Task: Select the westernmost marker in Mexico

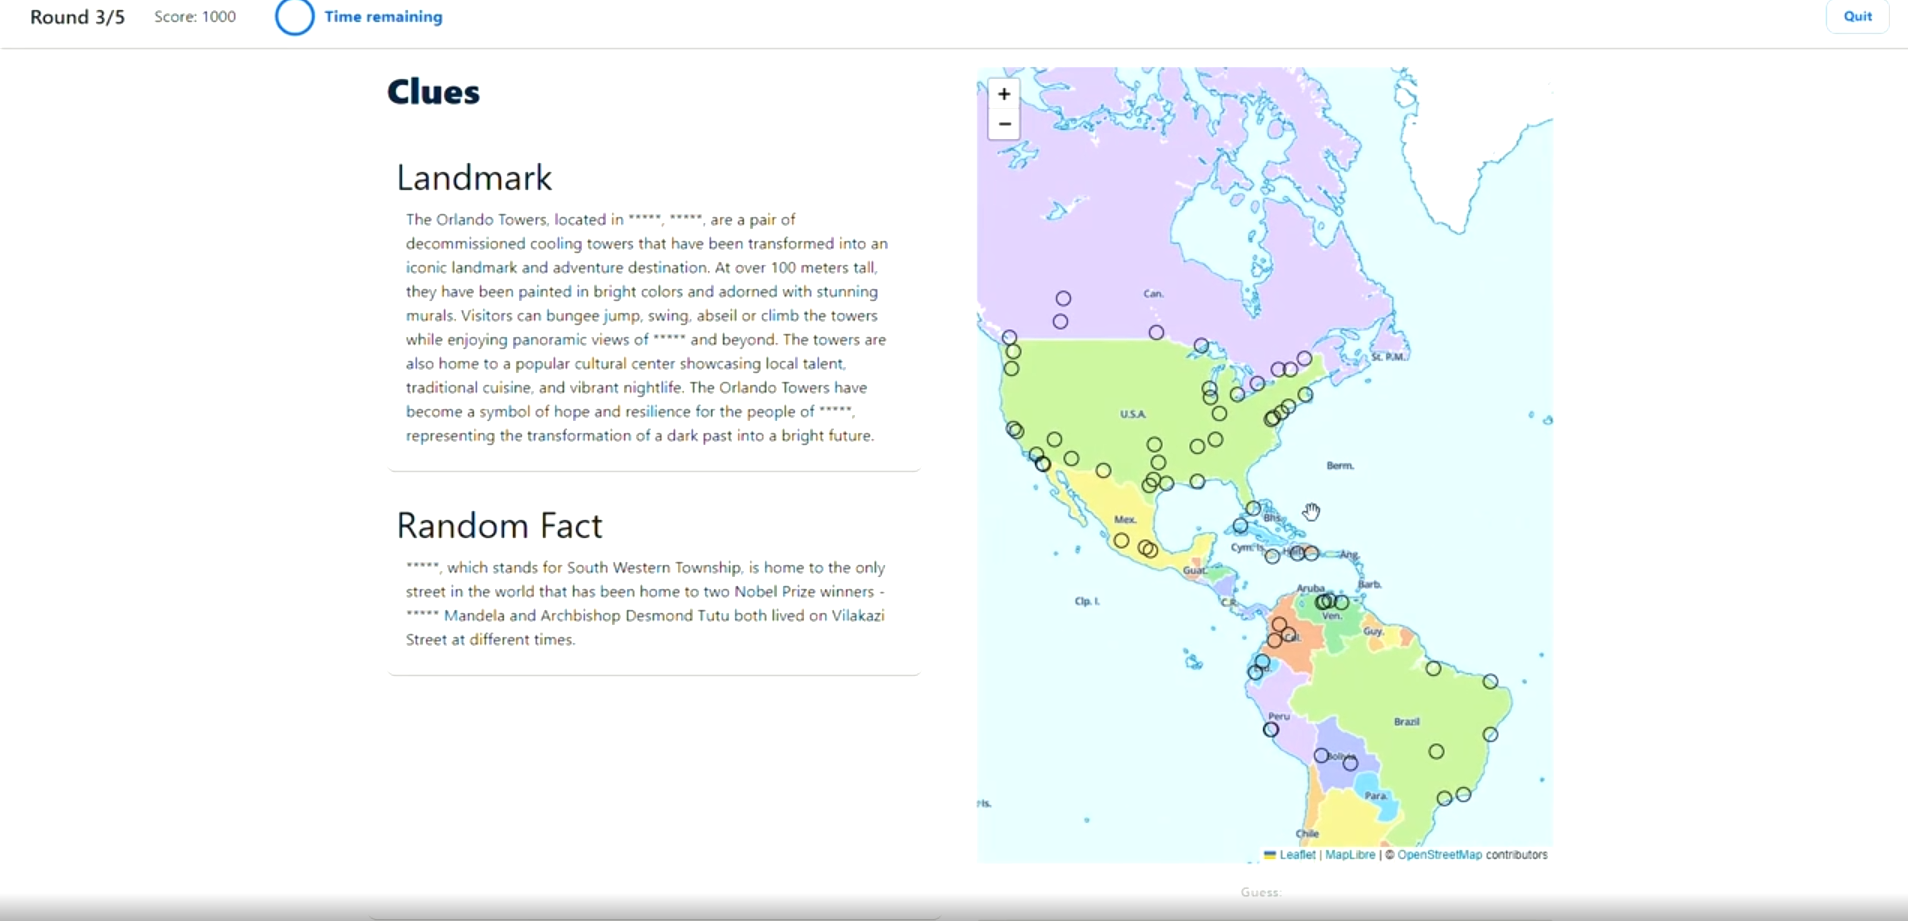Action: pos(1121,541)
